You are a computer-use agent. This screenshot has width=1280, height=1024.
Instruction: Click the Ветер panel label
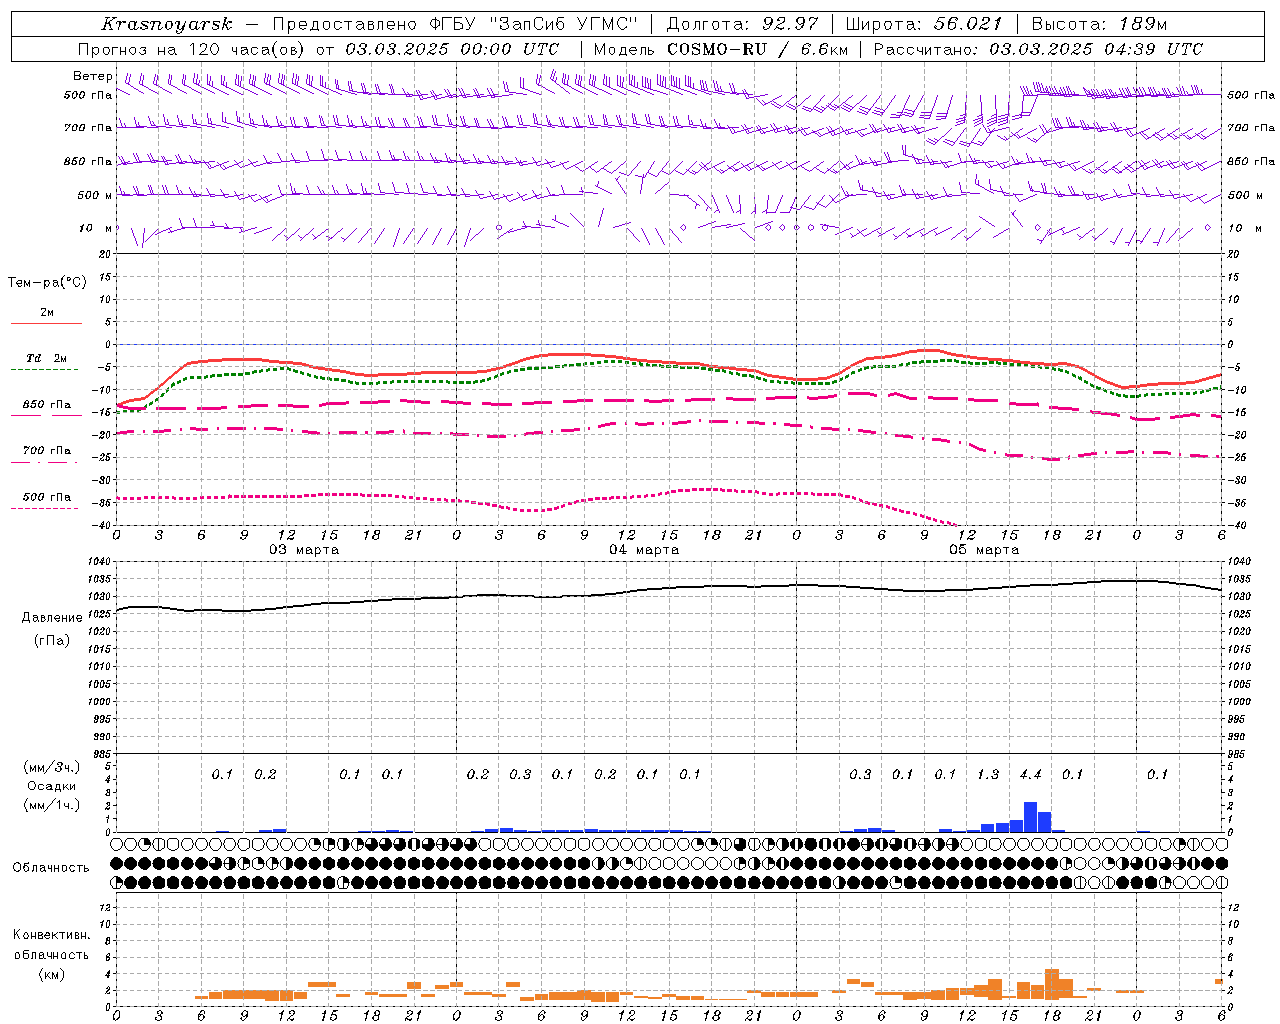(93, 76)
